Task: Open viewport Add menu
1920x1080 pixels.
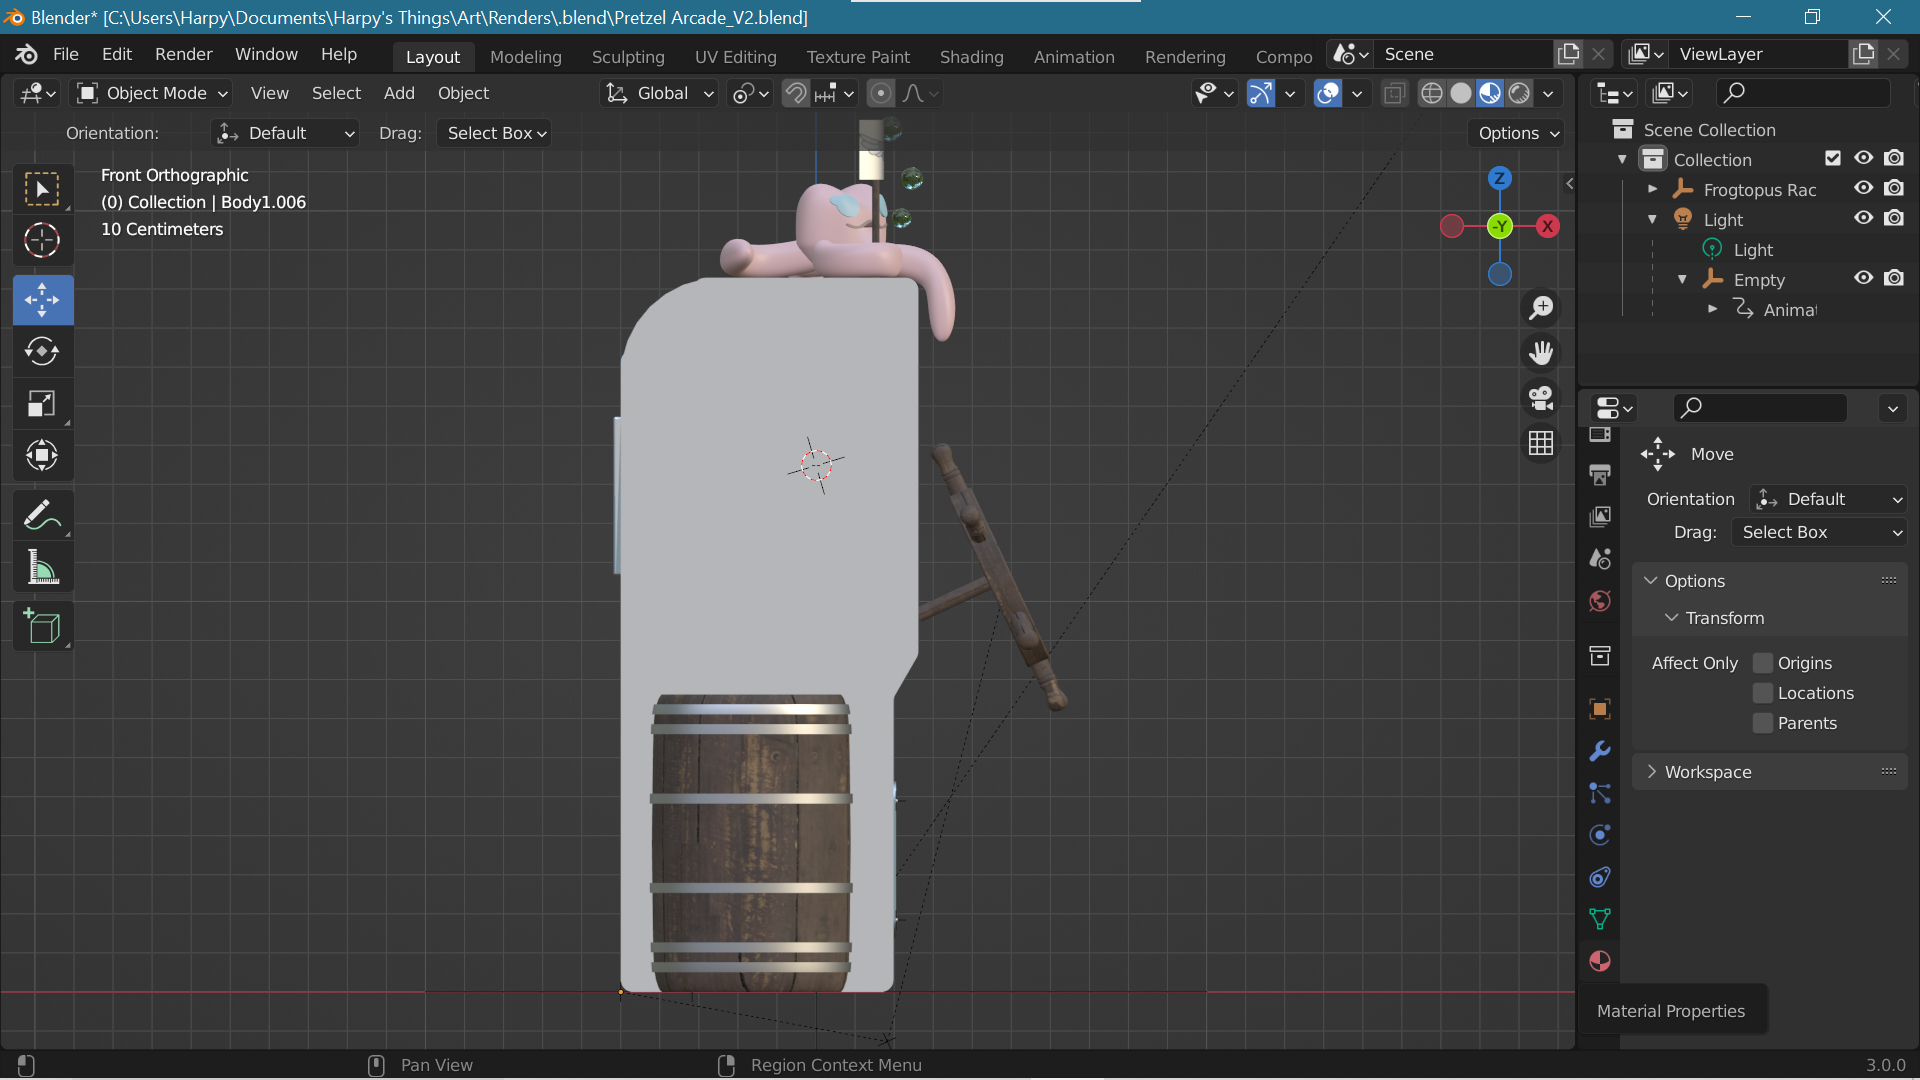Action: pos(399,93)
